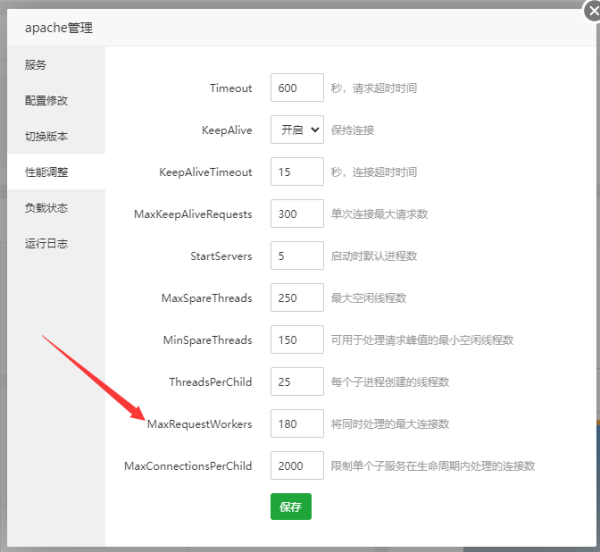The image size is (600, 552).
Task: Click the MaxSpareThreads value box
Action: click(297, 298)
